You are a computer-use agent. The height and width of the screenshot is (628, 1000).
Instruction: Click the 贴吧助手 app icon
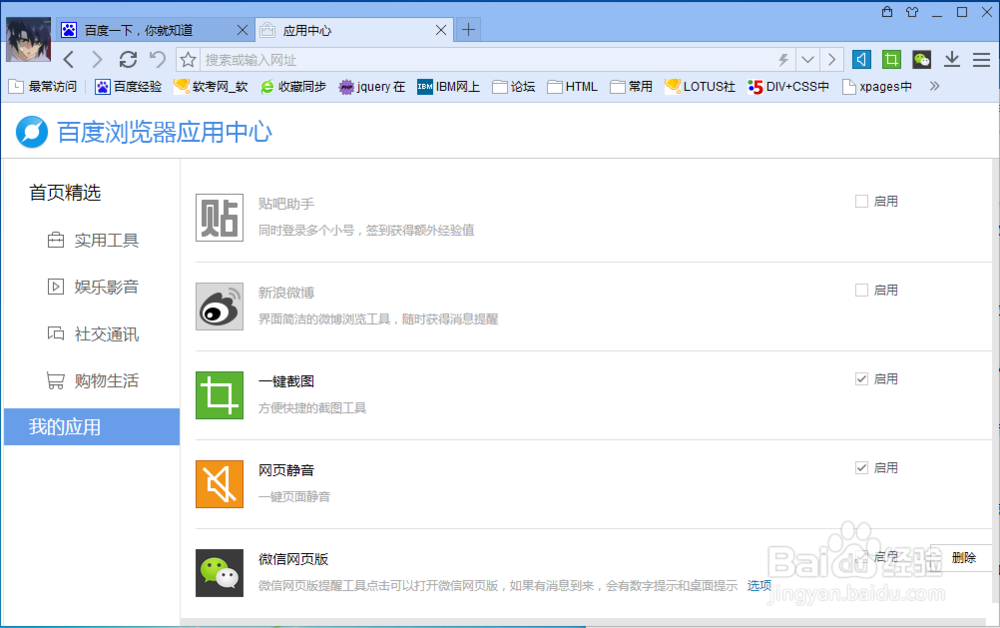coord(219,217)
